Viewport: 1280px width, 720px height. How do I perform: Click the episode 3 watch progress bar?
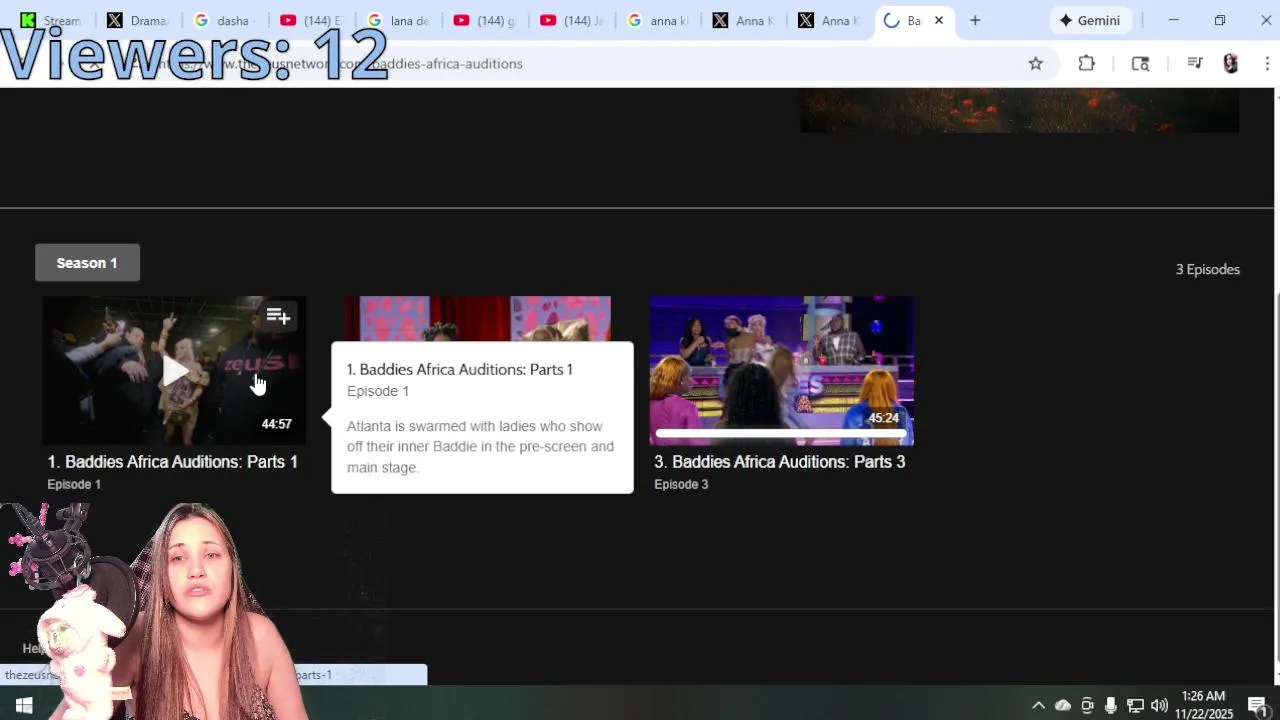coord(781,434)
